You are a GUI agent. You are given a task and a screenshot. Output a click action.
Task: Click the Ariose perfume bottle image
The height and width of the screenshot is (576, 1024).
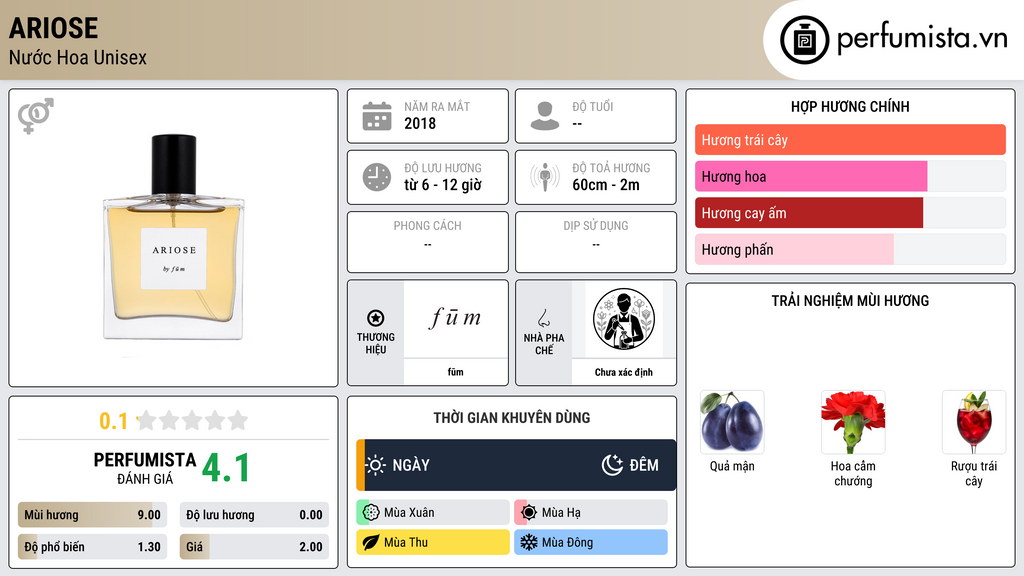[174, 237]
